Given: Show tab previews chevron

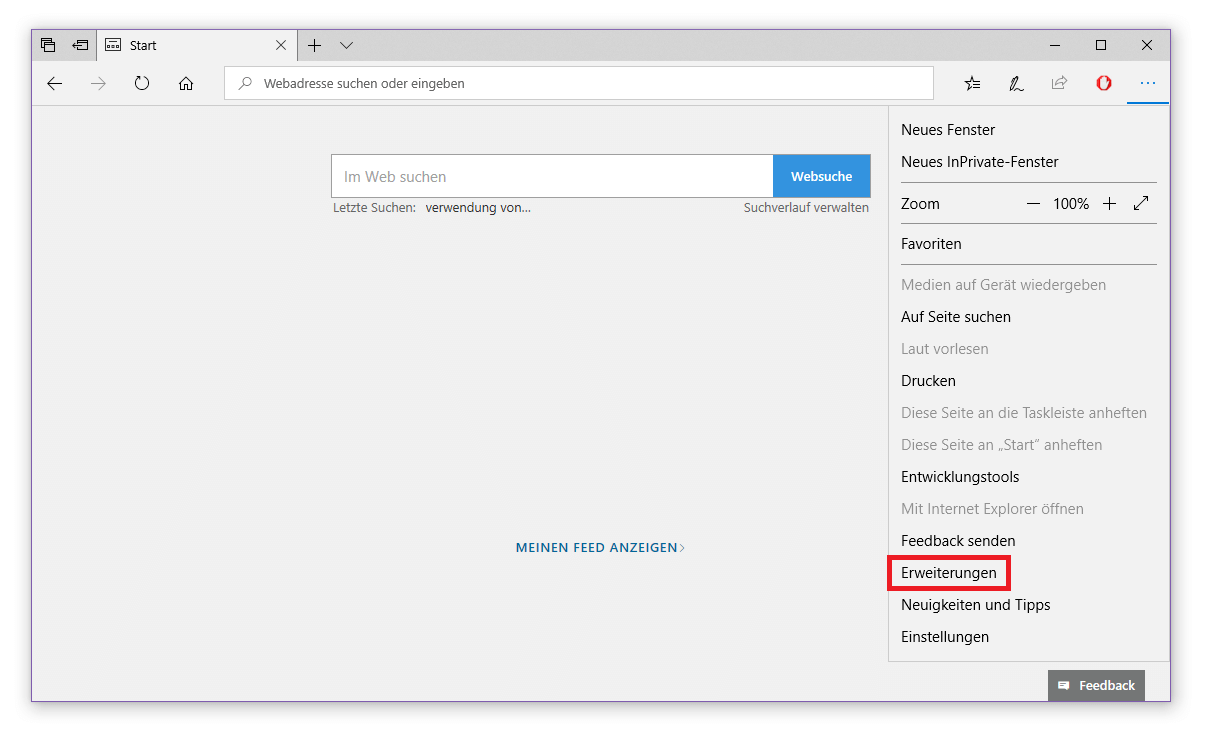Looking at the screenshot, I should click(x=346, y=45).
